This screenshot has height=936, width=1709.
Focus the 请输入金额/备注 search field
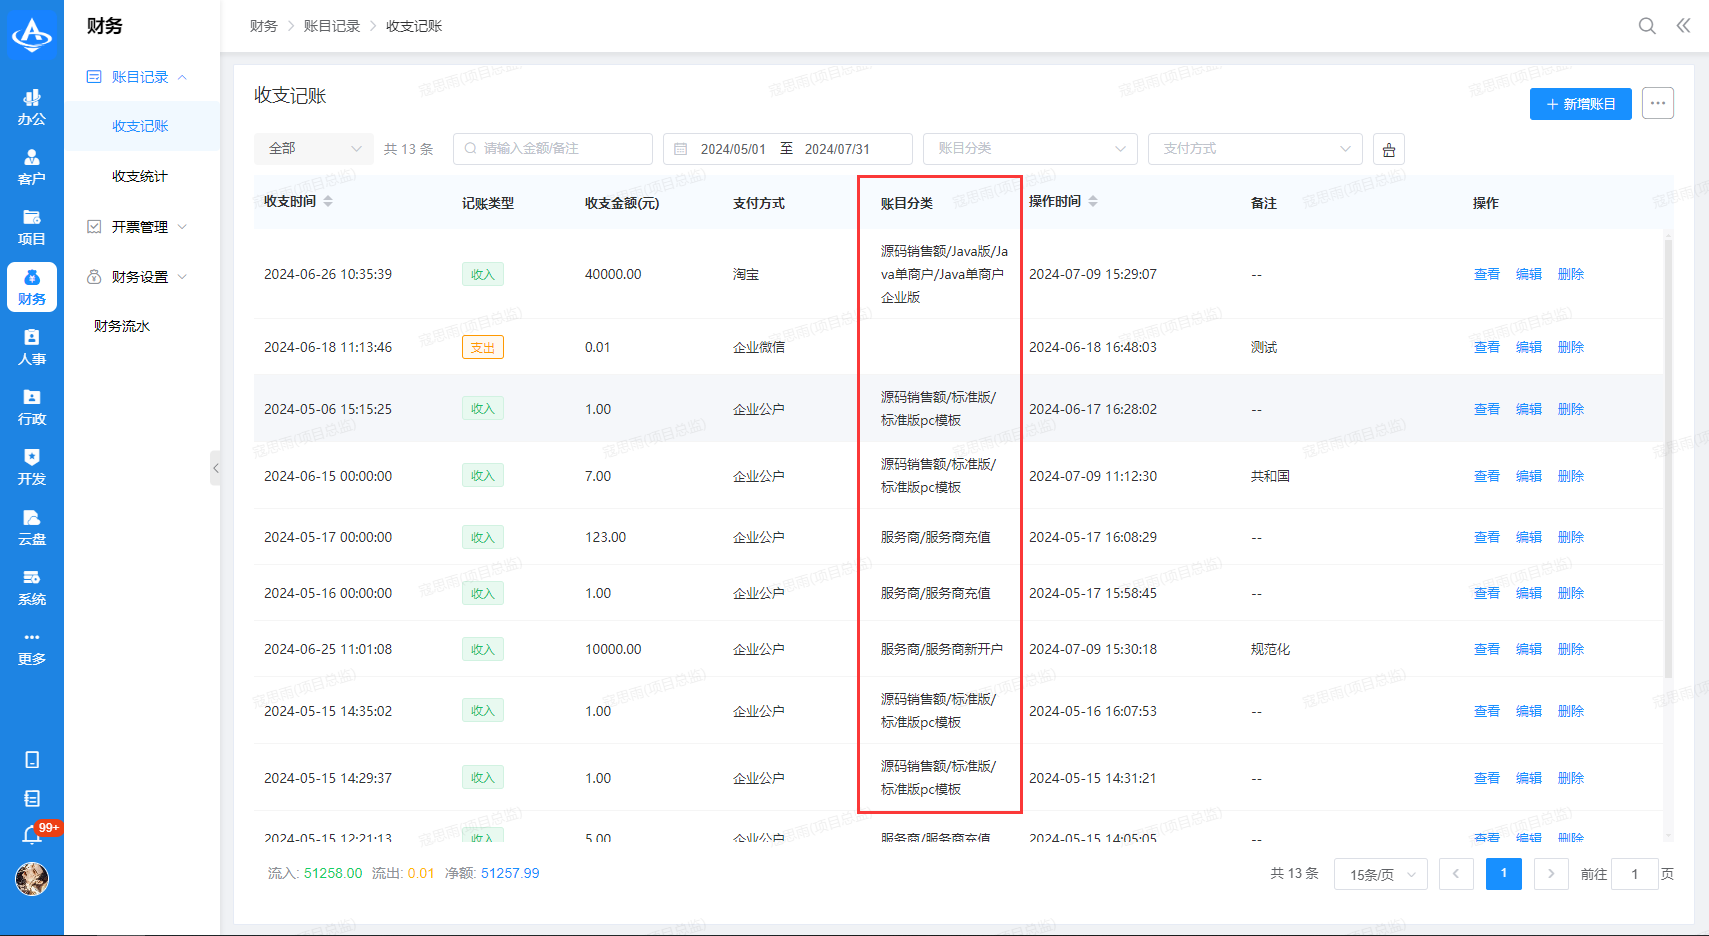553,149
